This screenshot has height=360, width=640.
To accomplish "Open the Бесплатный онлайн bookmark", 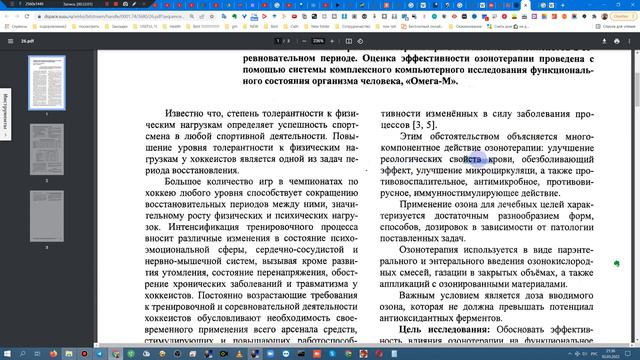I will tap(422, 26).
